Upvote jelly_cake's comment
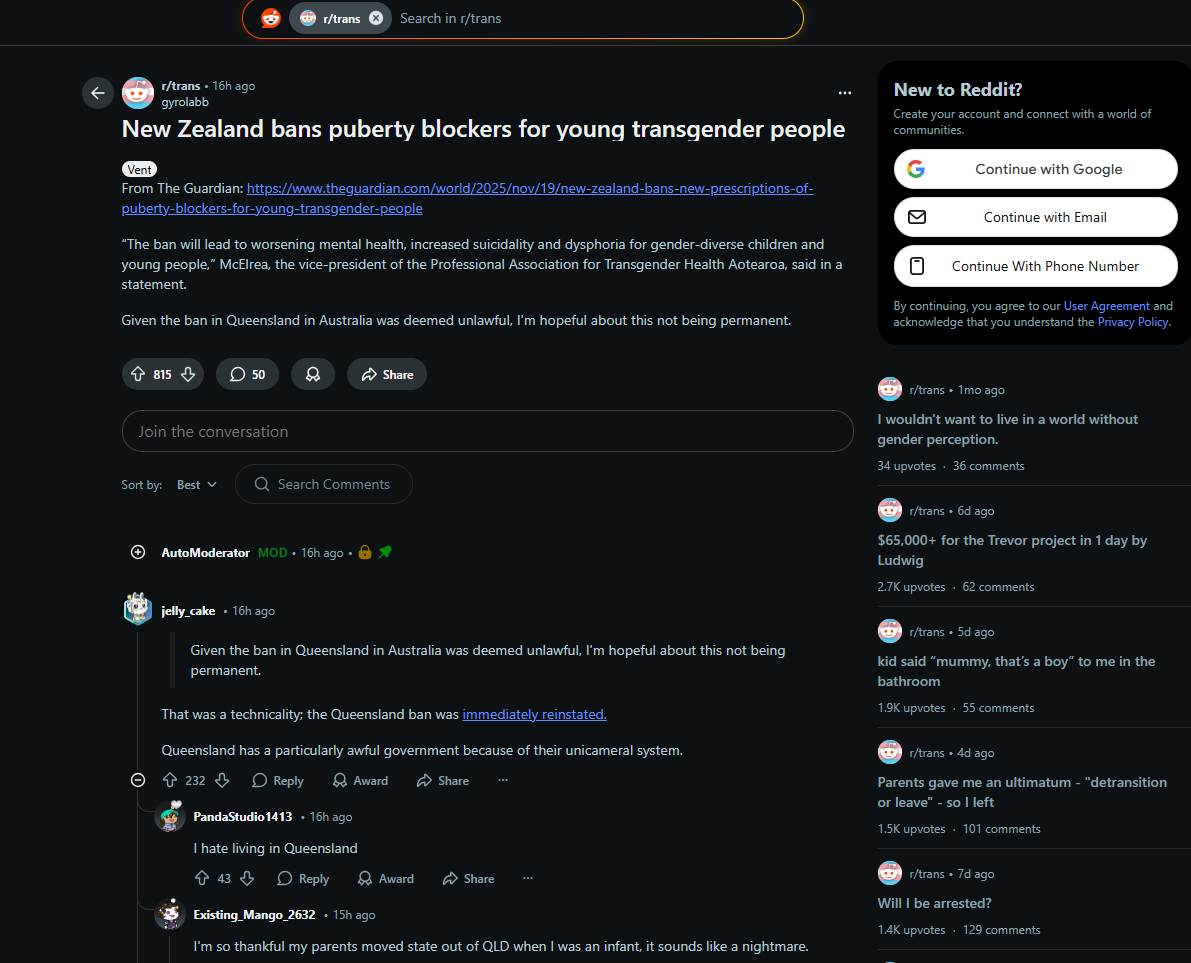Viewport: 1191px width, 963px height. [170, 781]
